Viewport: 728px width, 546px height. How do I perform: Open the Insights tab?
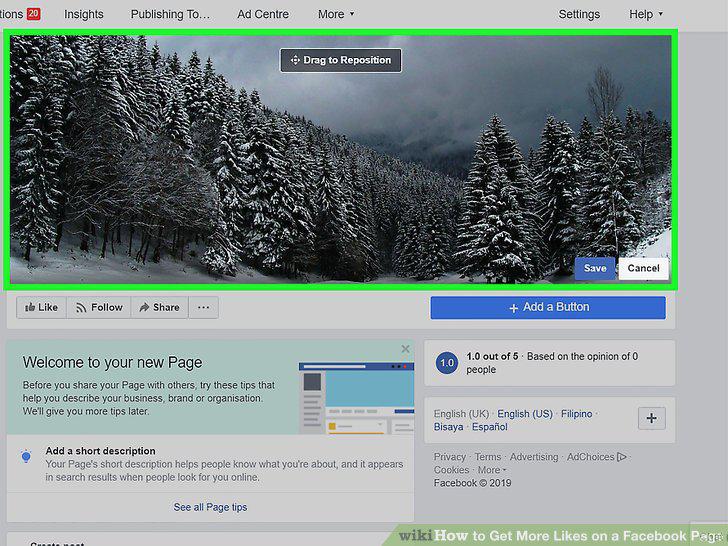tap(84, 14)
